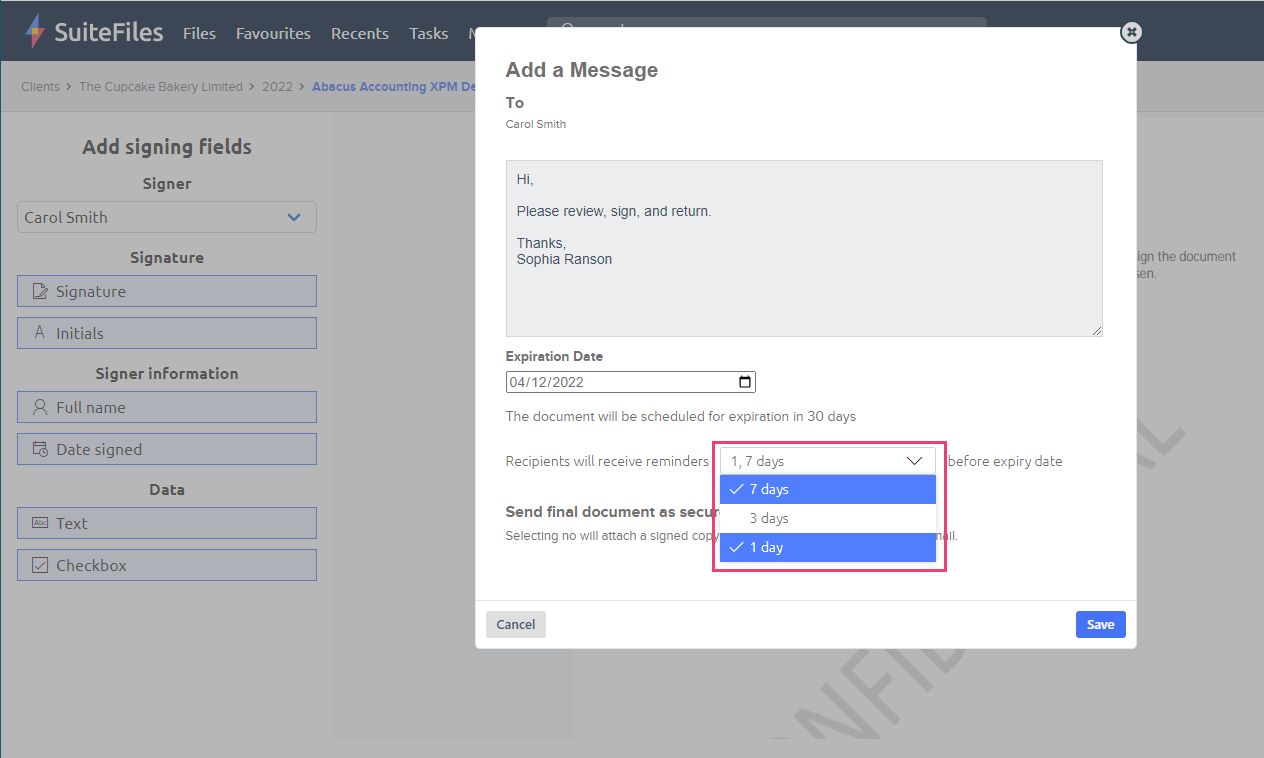This screenshot has height=758, width=1264.
Task: Go to the Recents menu
Action: point(359,34)
